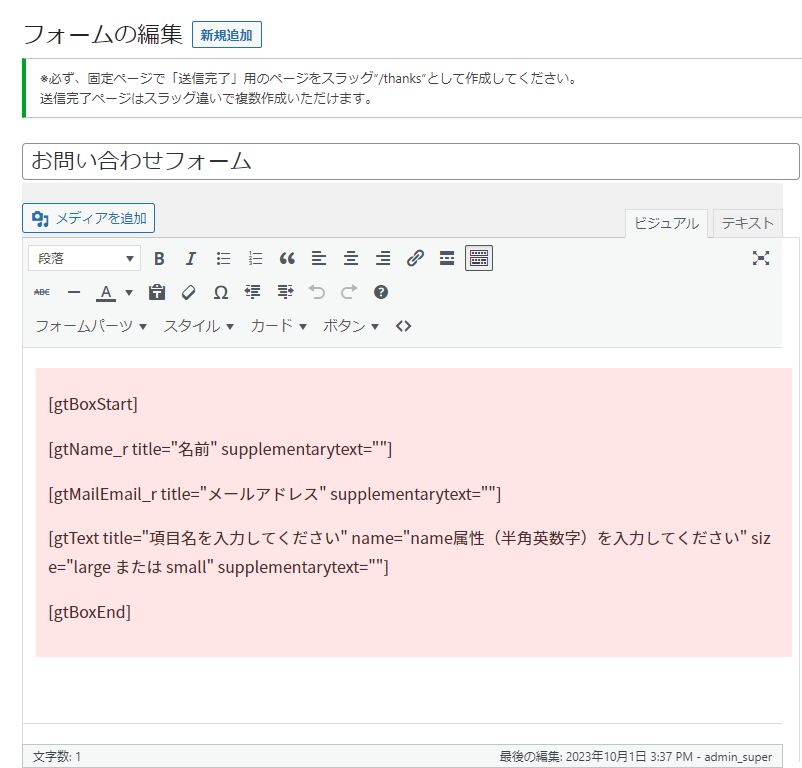Apply italic formatting
The width and height of the screenshot is (802, 768).
(191, 259)
